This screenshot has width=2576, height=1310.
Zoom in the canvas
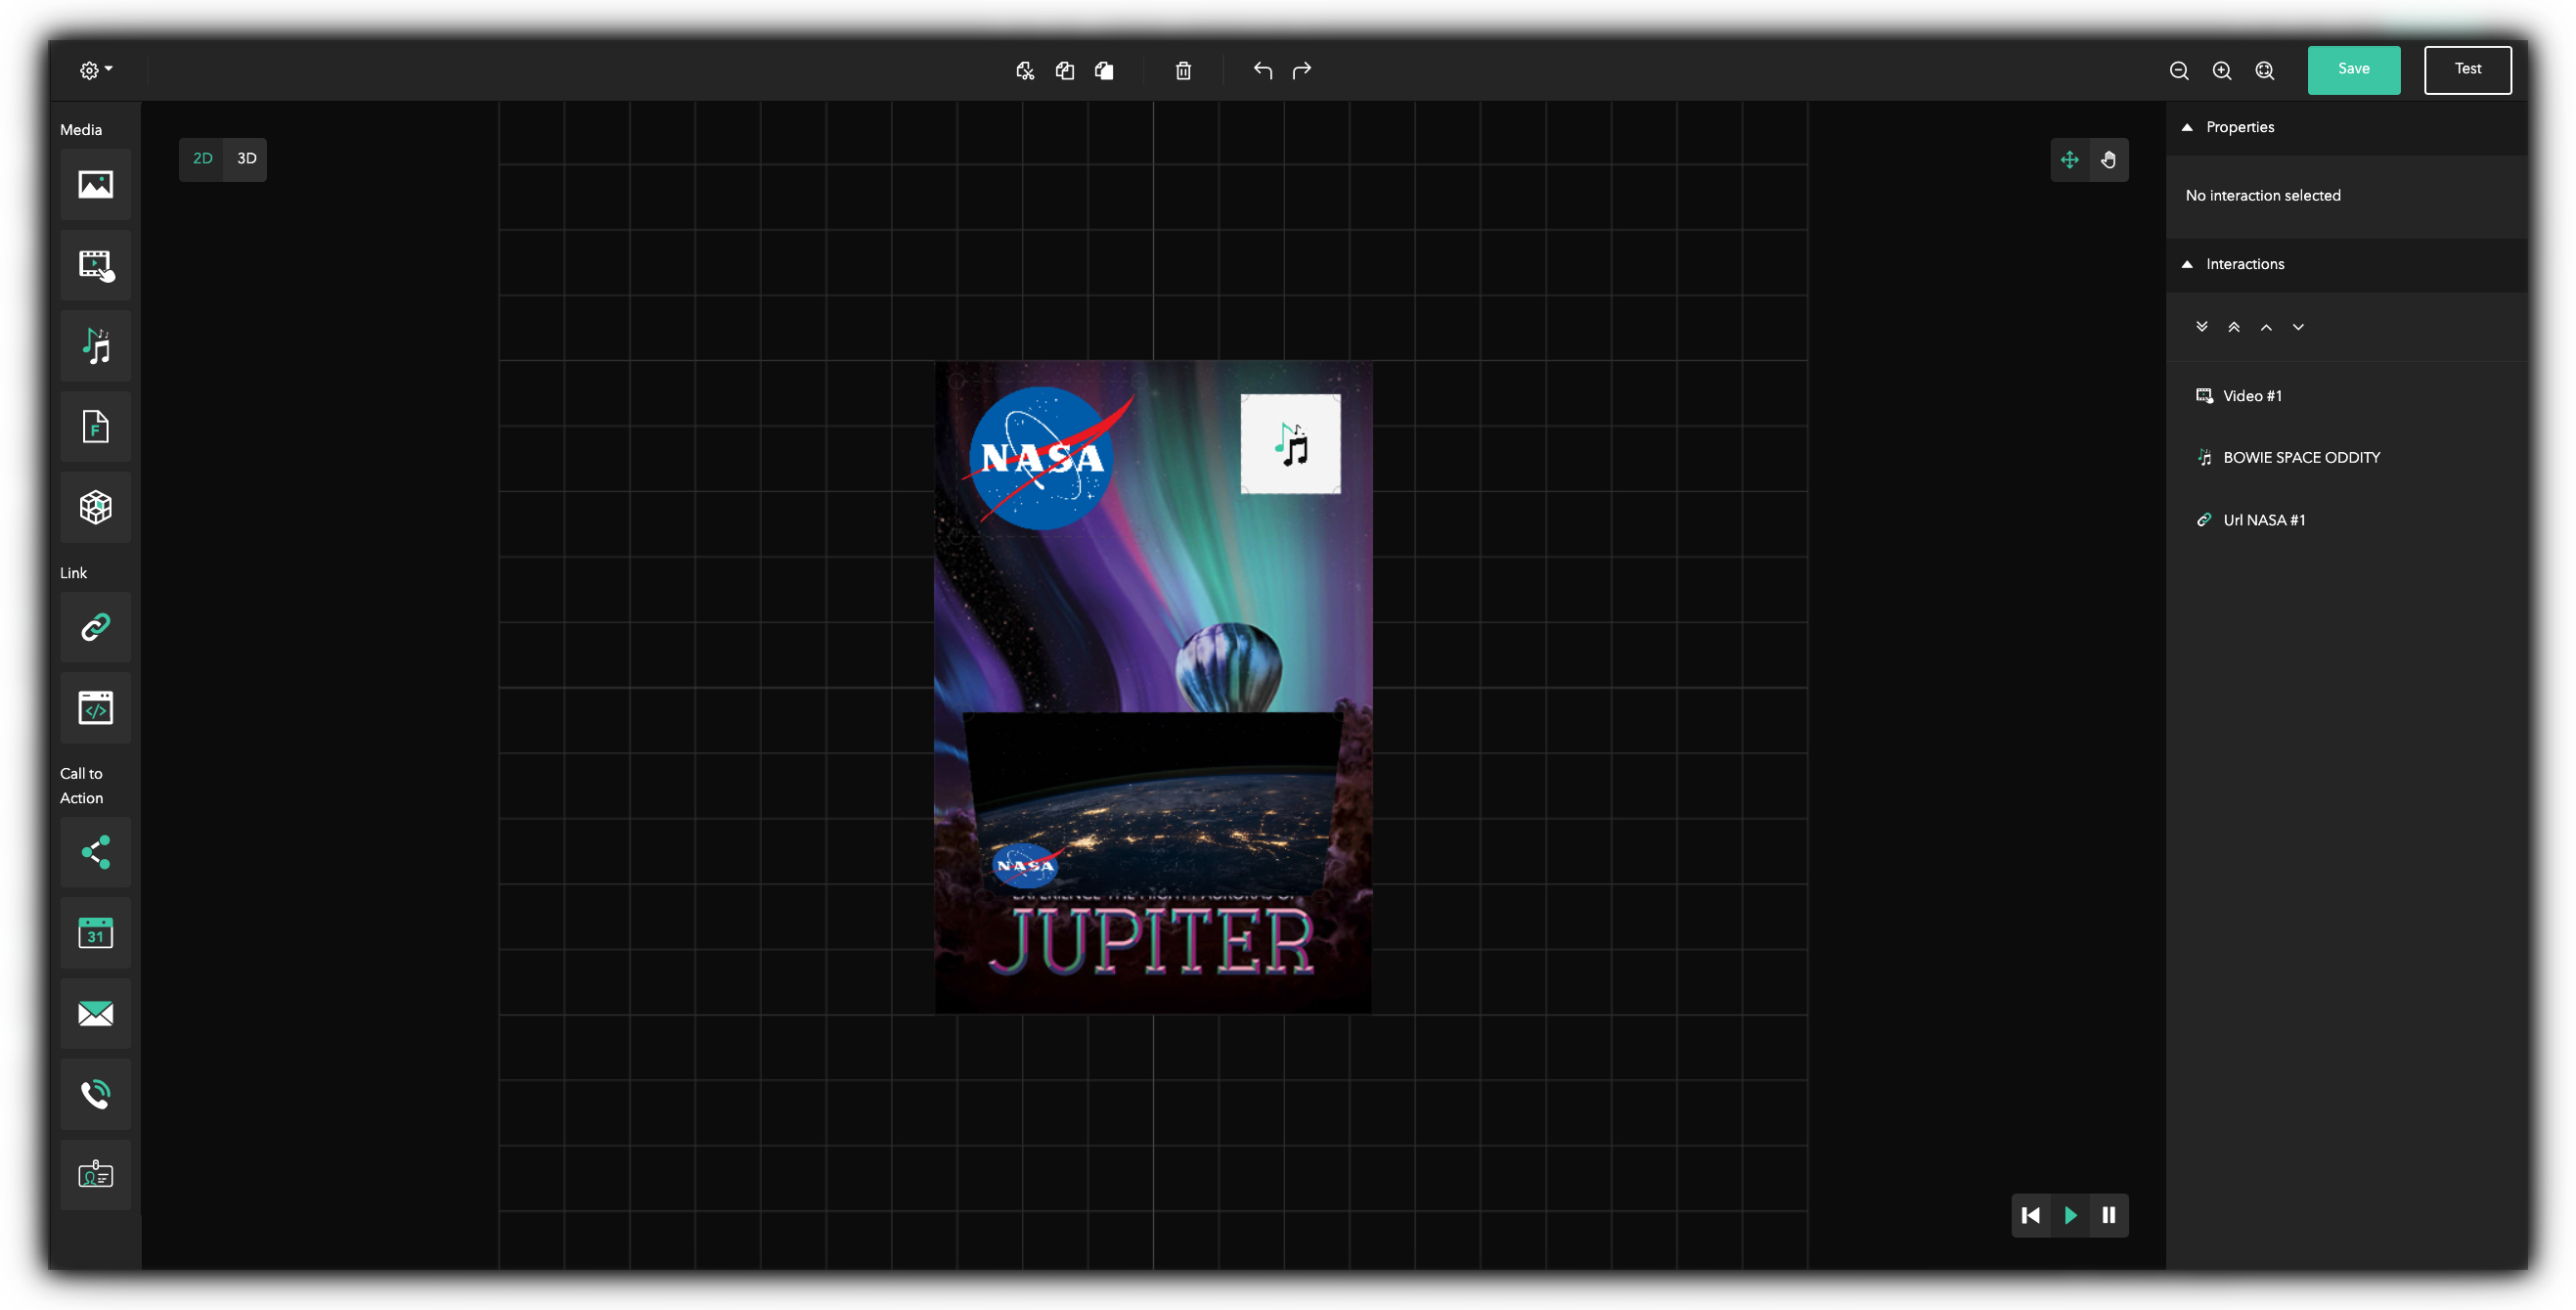pyautogui.click(x=2222, y=70)
